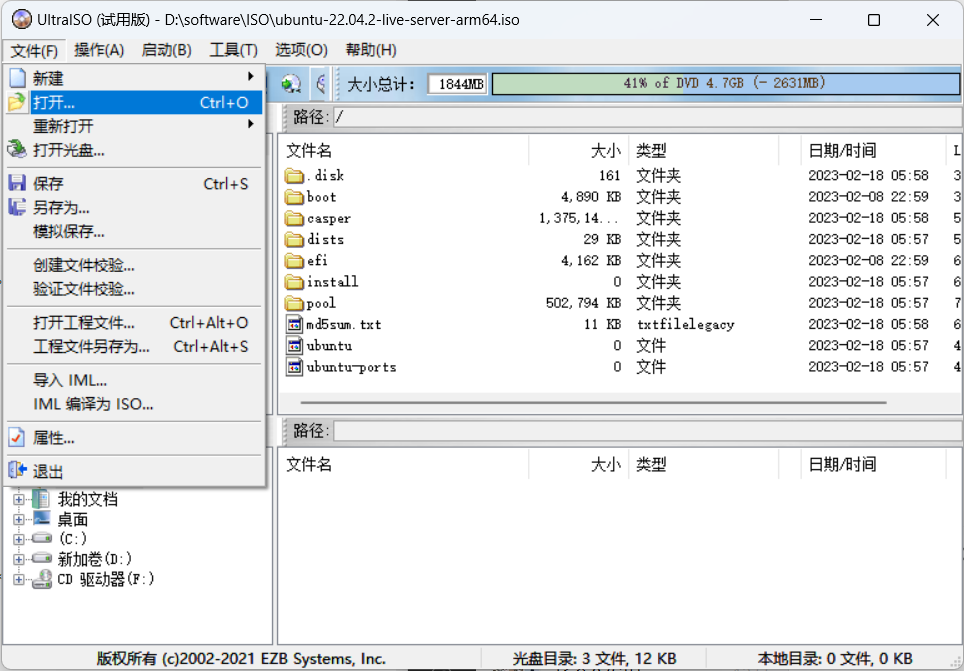964x671 pixels.
Task: Click the efi folder icon
Action: (x=294, y=261)
